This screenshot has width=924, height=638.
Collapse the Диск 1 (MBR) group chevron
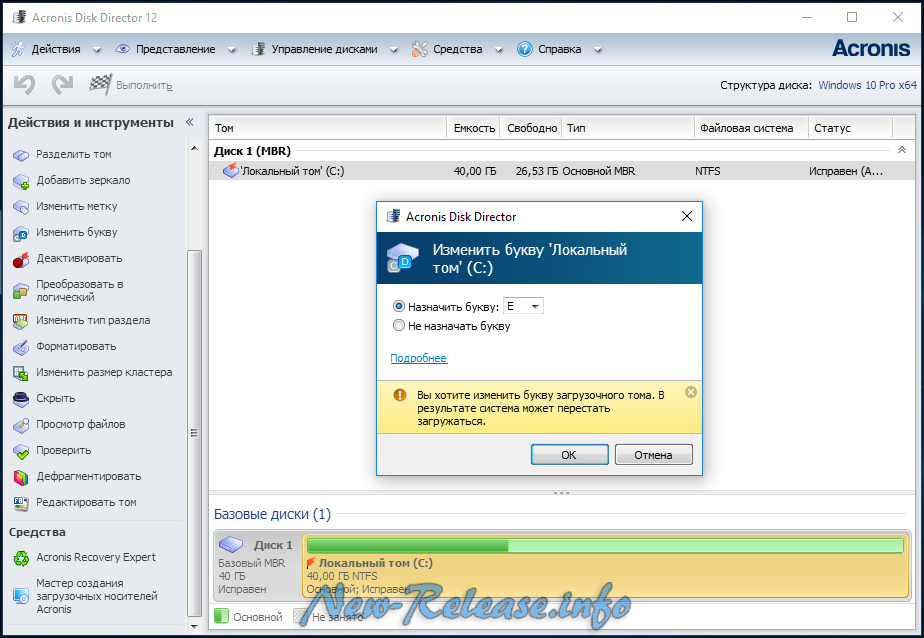tap(902, 150)
